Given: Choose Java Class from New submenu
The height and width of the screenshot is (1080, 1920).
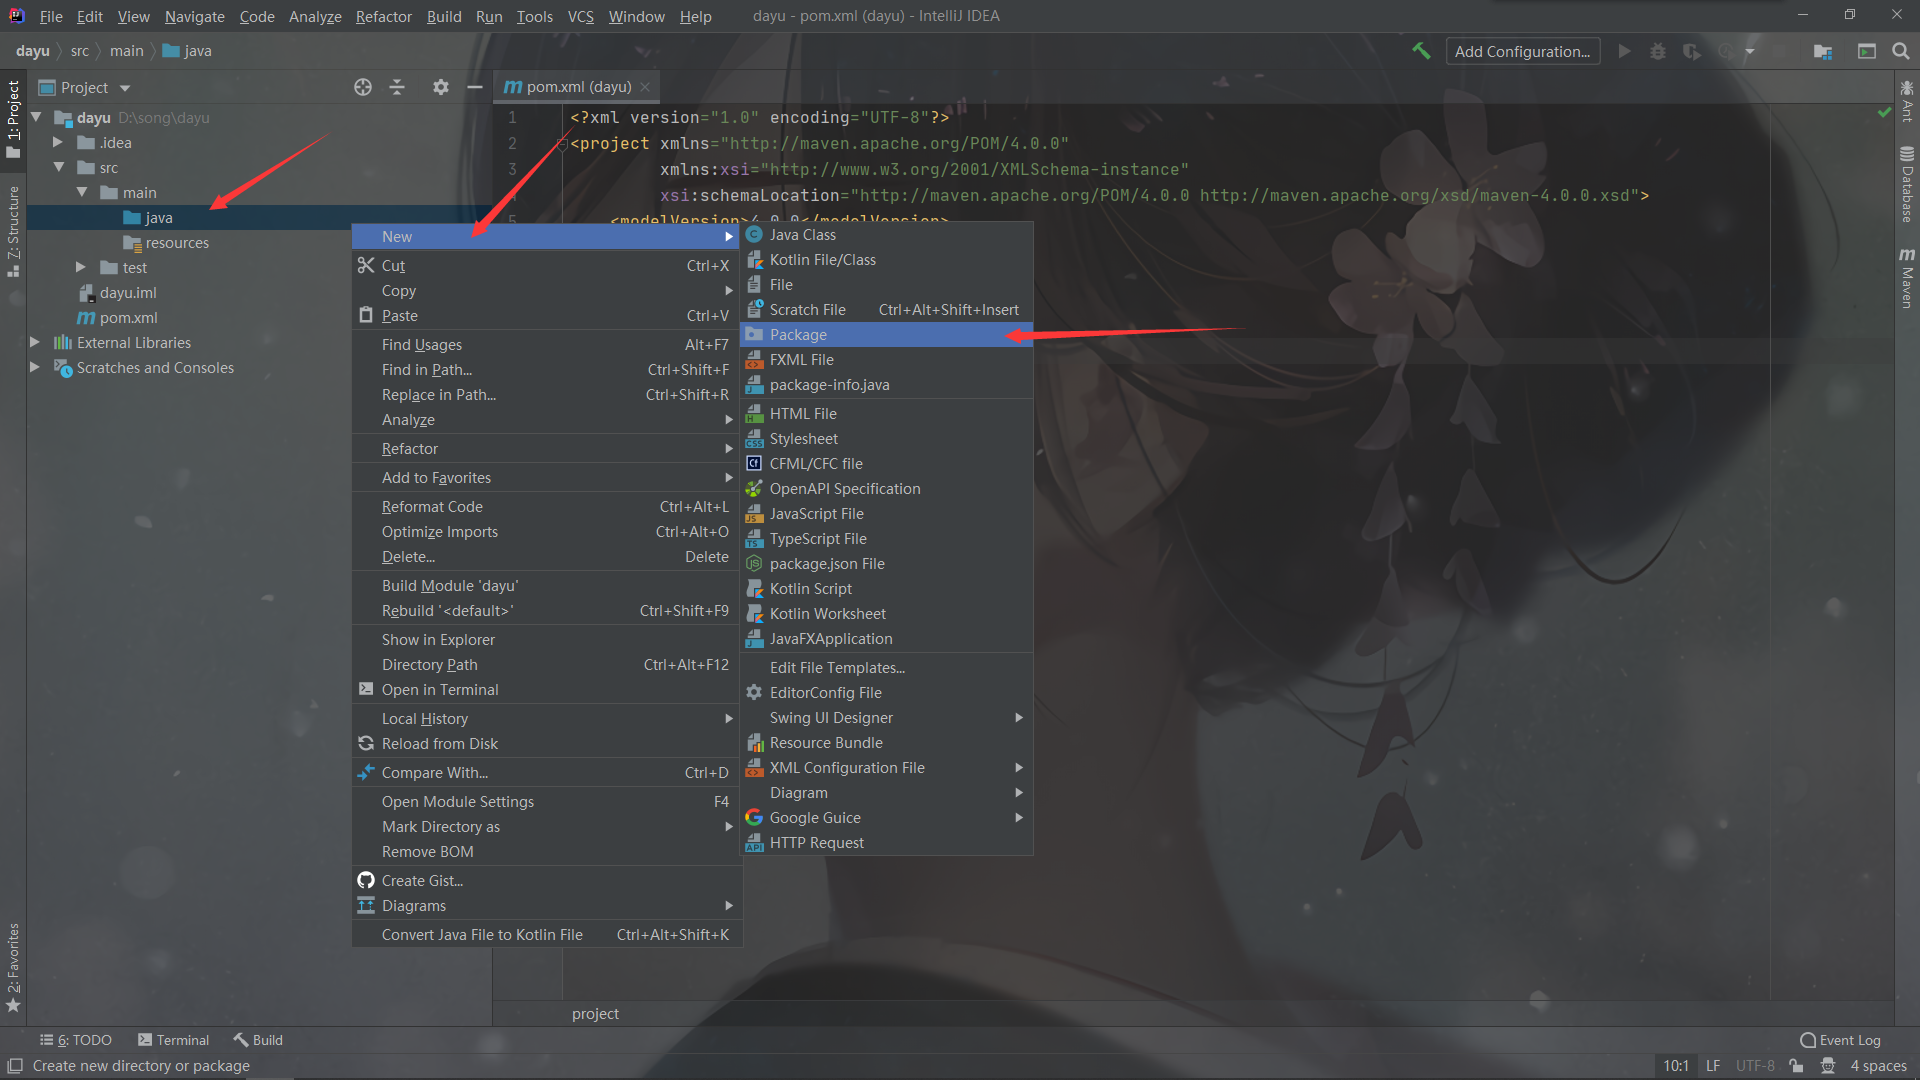Looking at the screenshot, I should coord(802,234).
